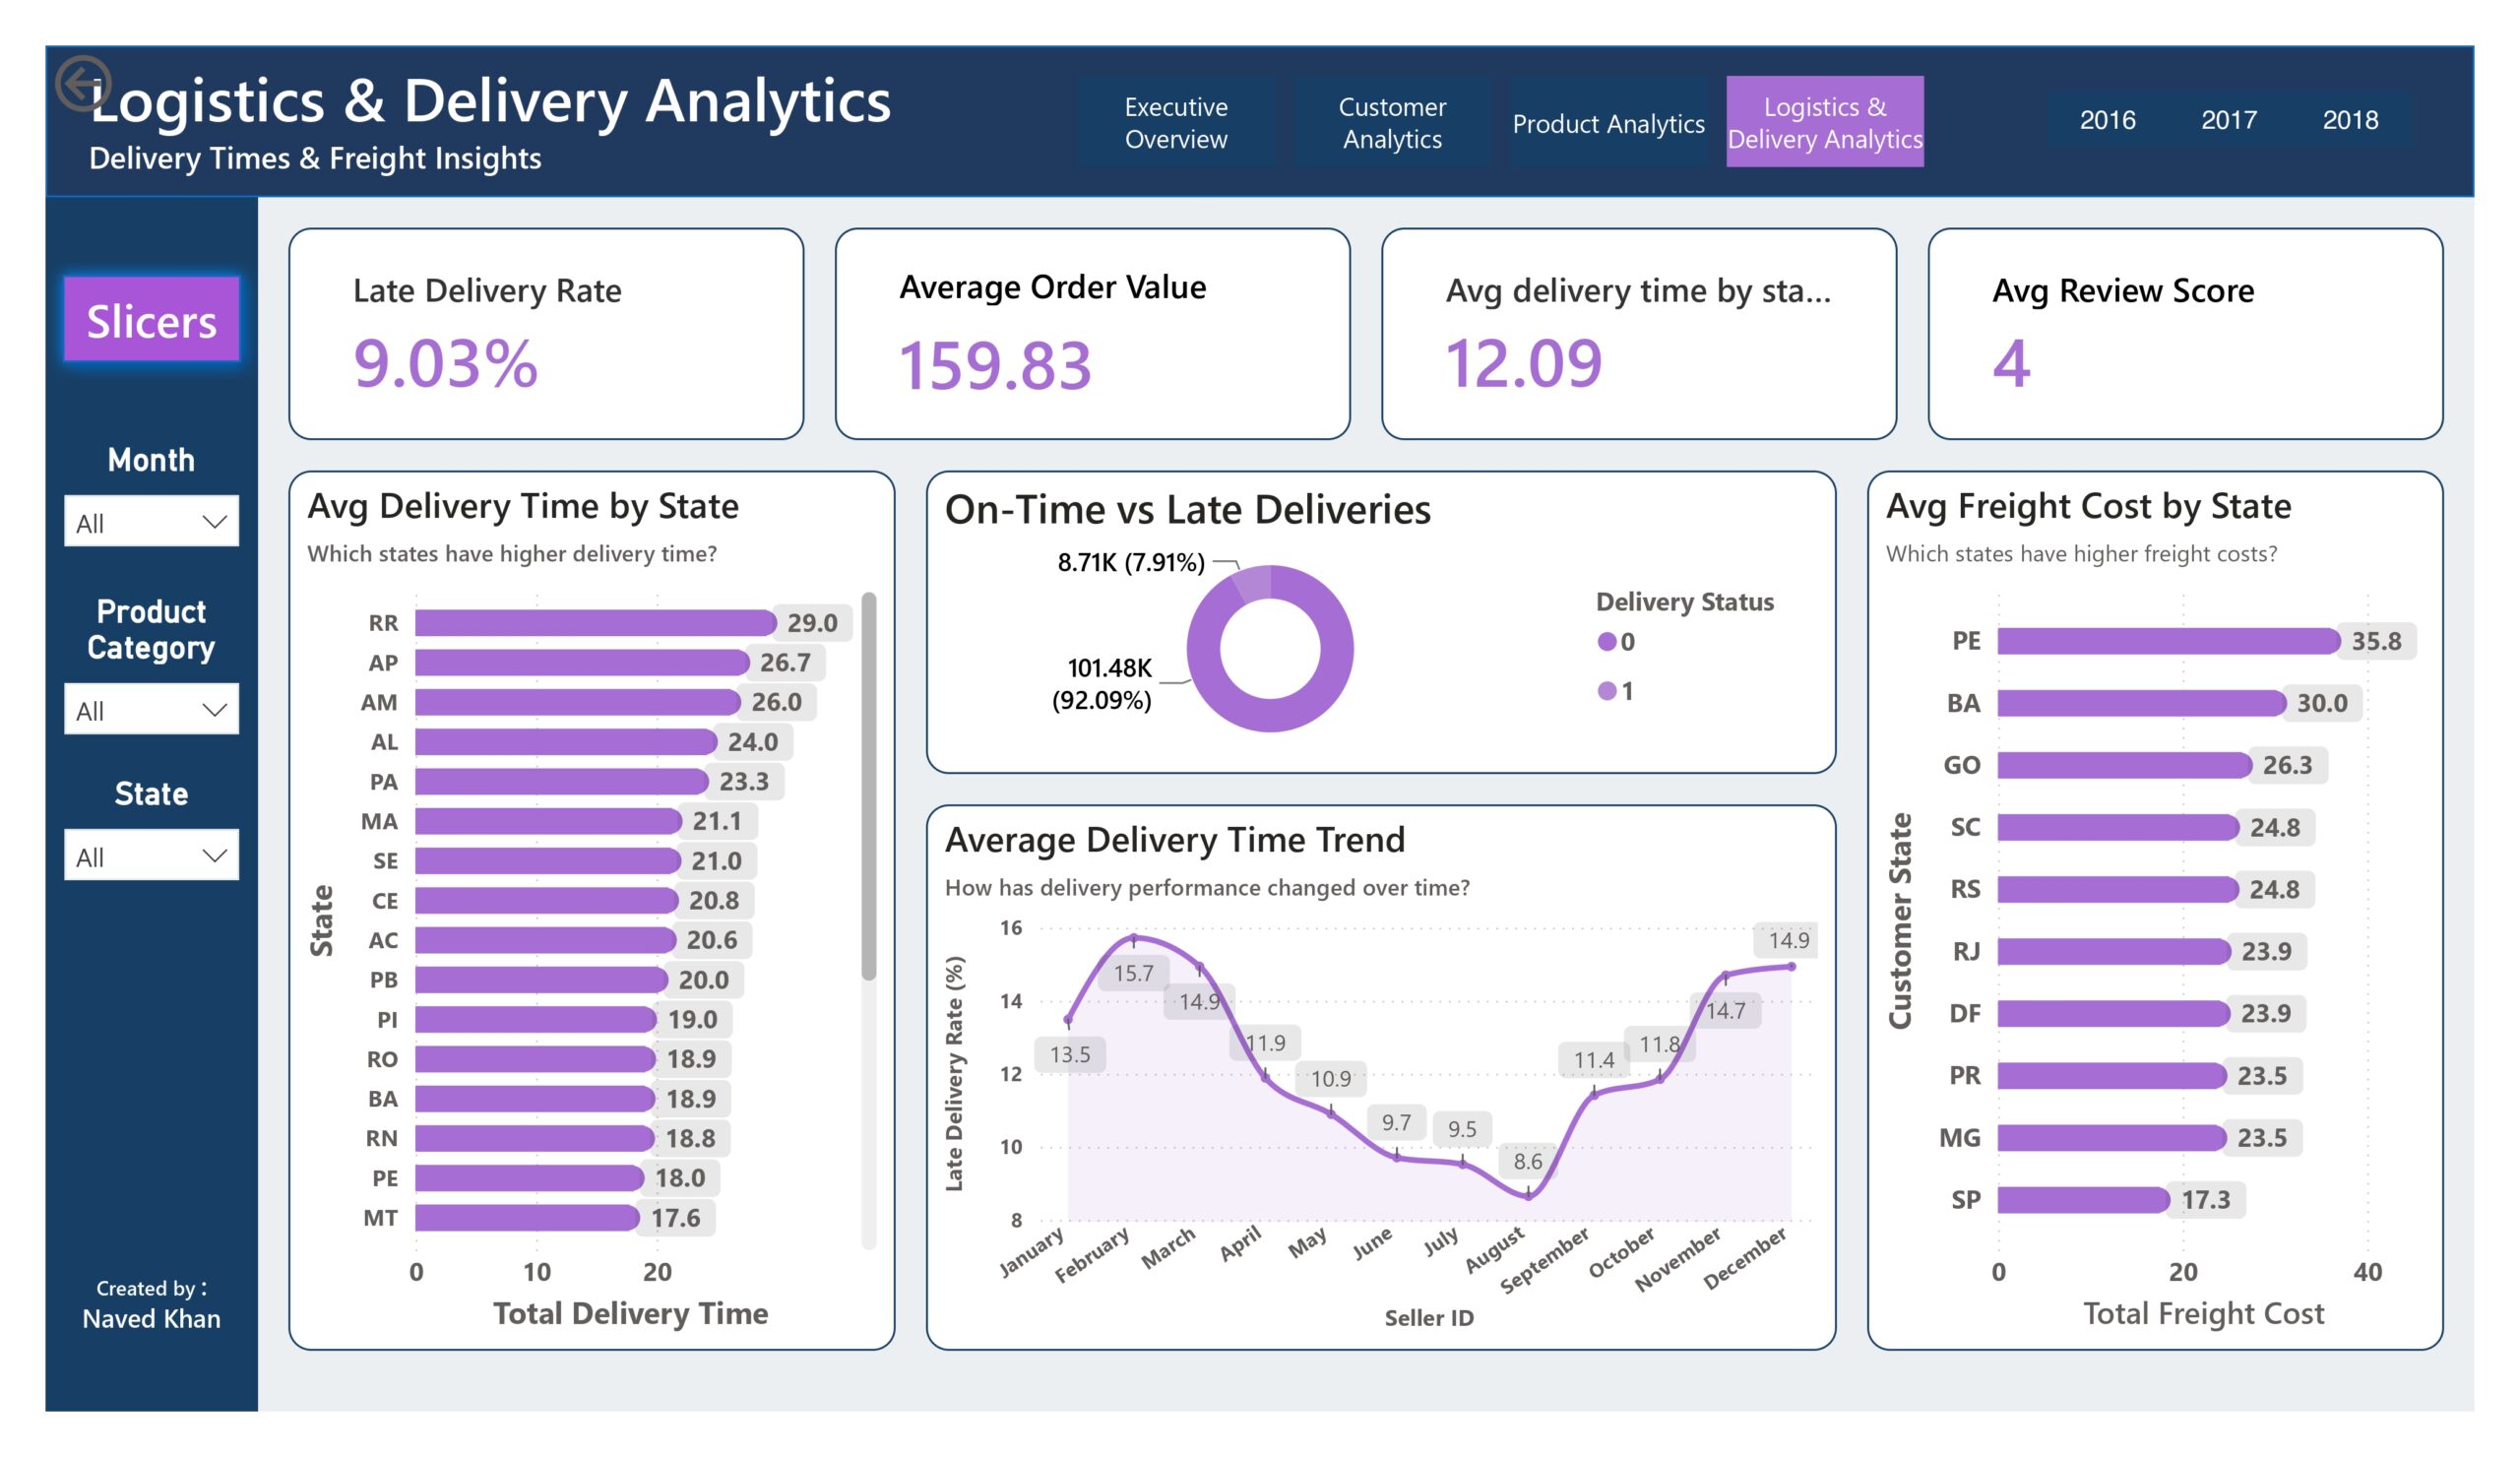Click the Slicers button

151,320
